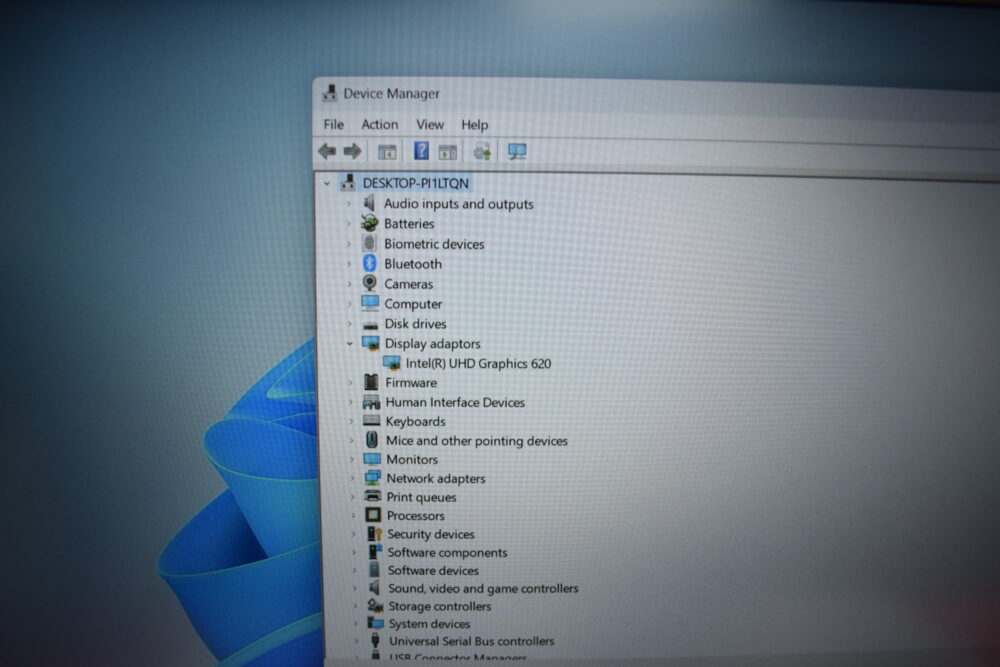1000x667 pixels.
Task: Click the Update driver toolbar icon
Action: [482, 151]
